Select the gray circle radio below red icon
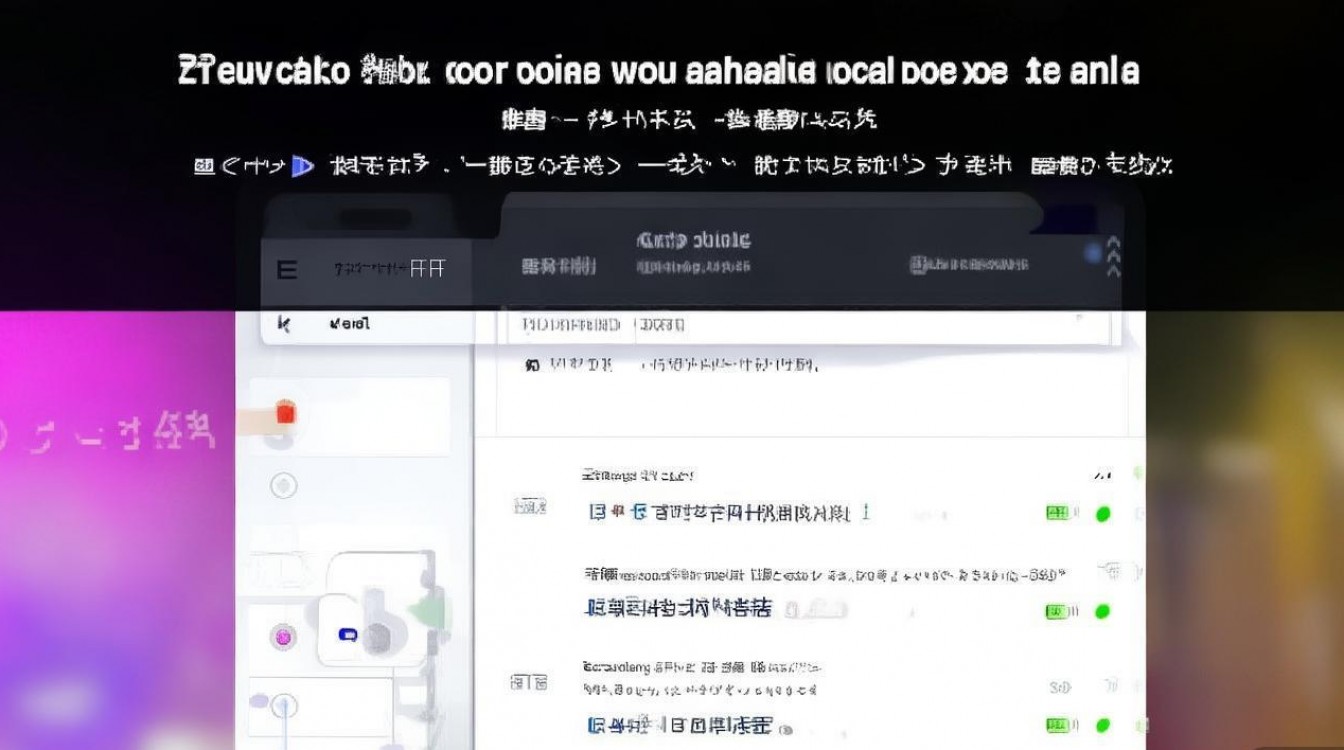The height and width of the screenshot is (750, 1344). pos(284,486)
